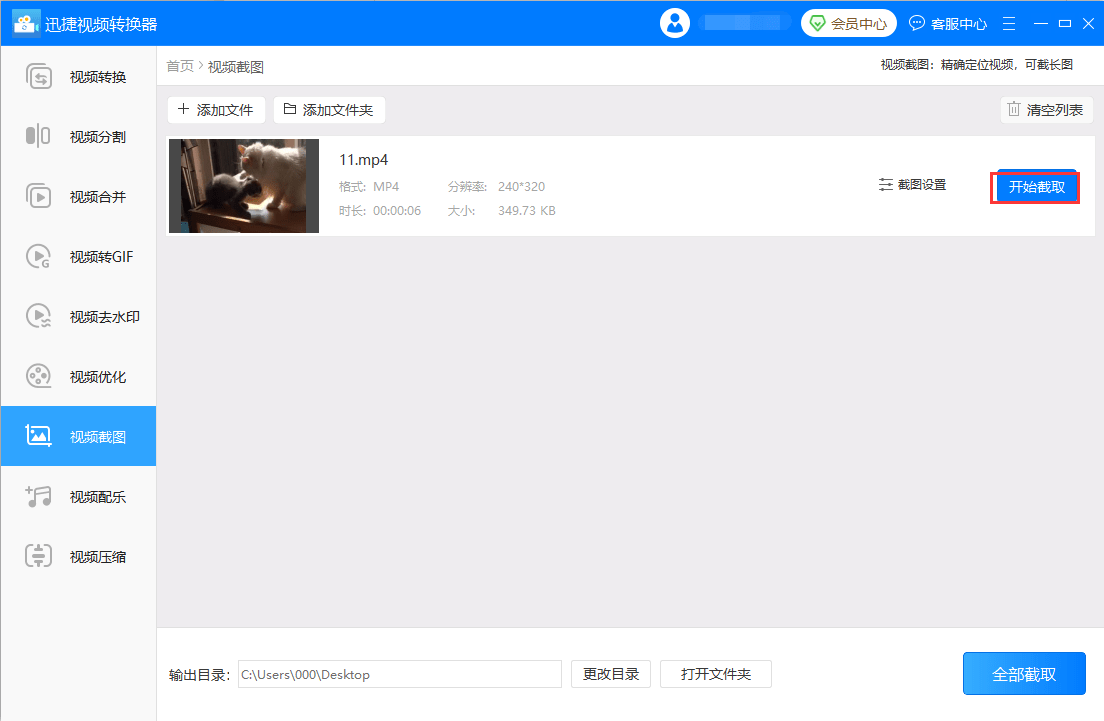Click the 添加文件夹 button
The height and width of the screenshot is (721, 1104).
[x=329, y=110]
